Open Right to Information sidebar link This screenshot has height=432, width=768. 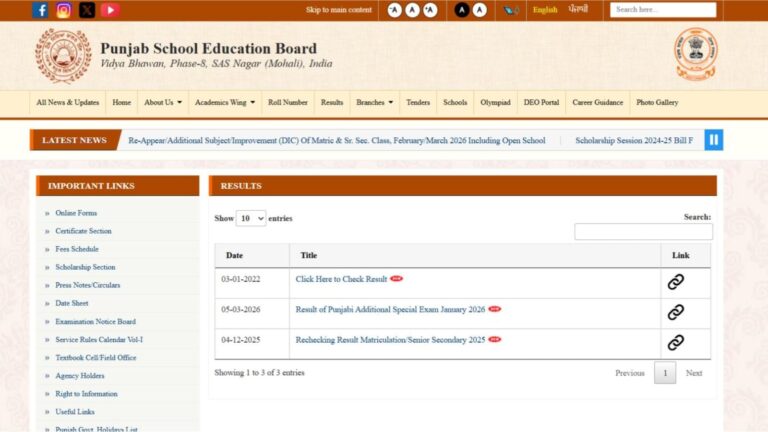pos(86,394)
